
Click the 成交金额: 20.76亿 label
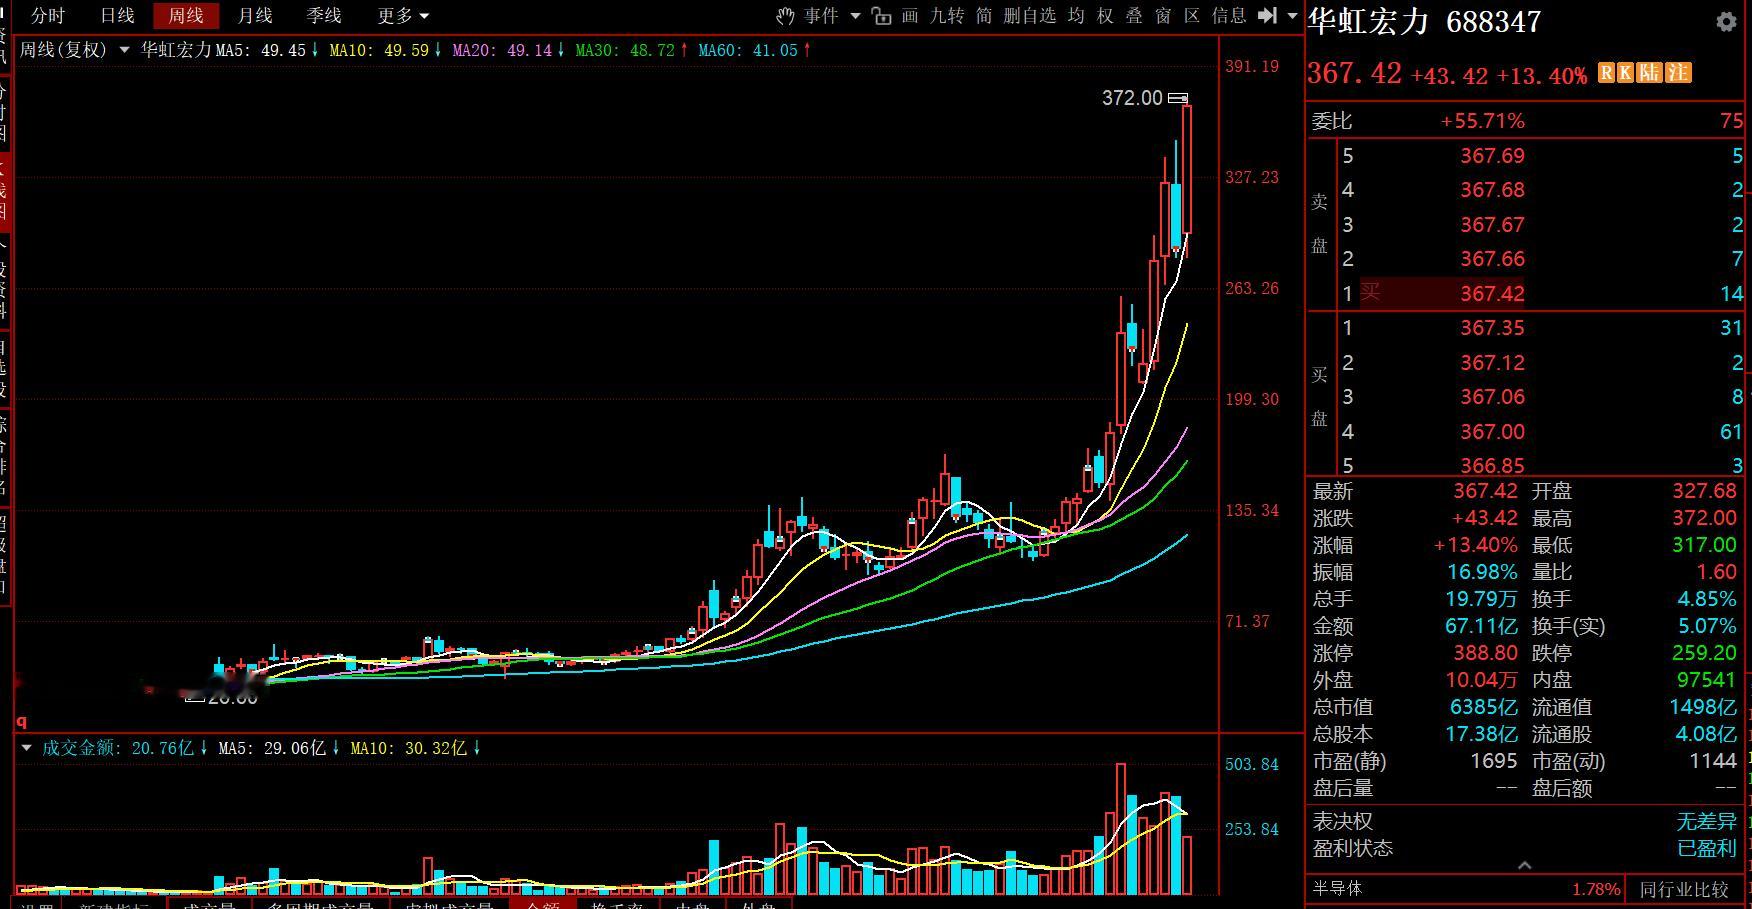coord(118,748)
